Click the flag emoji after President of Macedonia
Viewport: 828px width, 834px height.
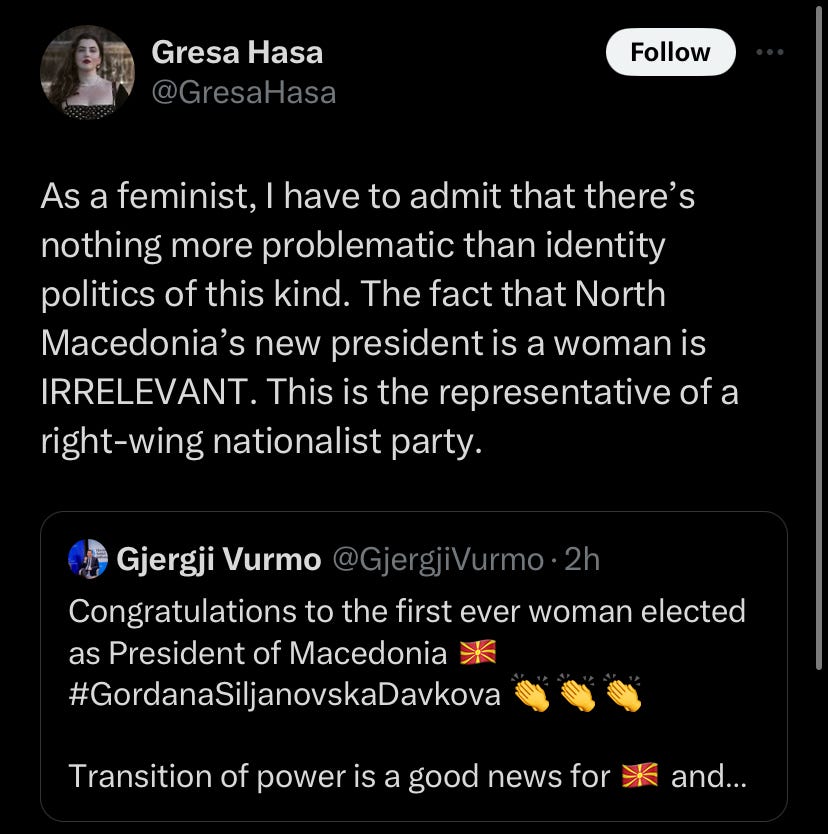(x=478, y=653)
